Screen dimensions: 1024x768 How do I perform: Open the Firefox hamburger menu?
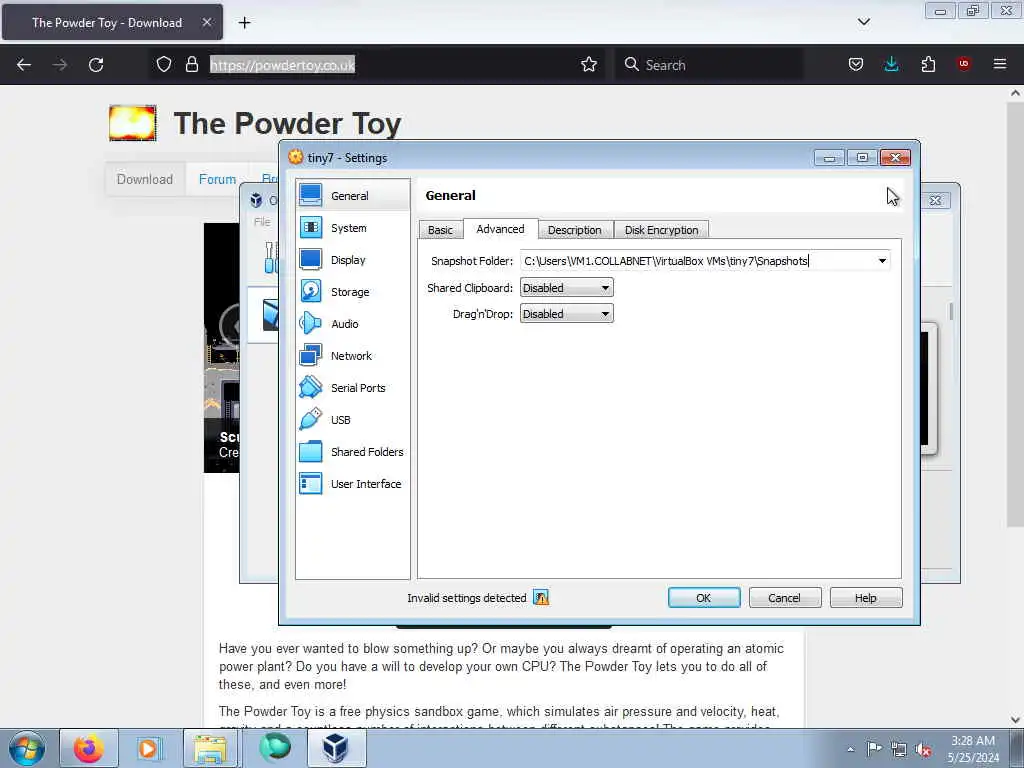(999, 64)
